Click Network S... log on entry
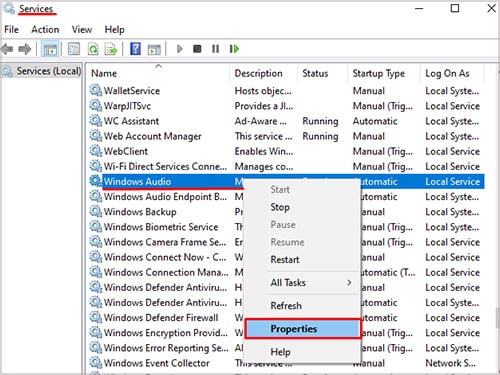This screenshot has width=500, height=375. (450, 363)
